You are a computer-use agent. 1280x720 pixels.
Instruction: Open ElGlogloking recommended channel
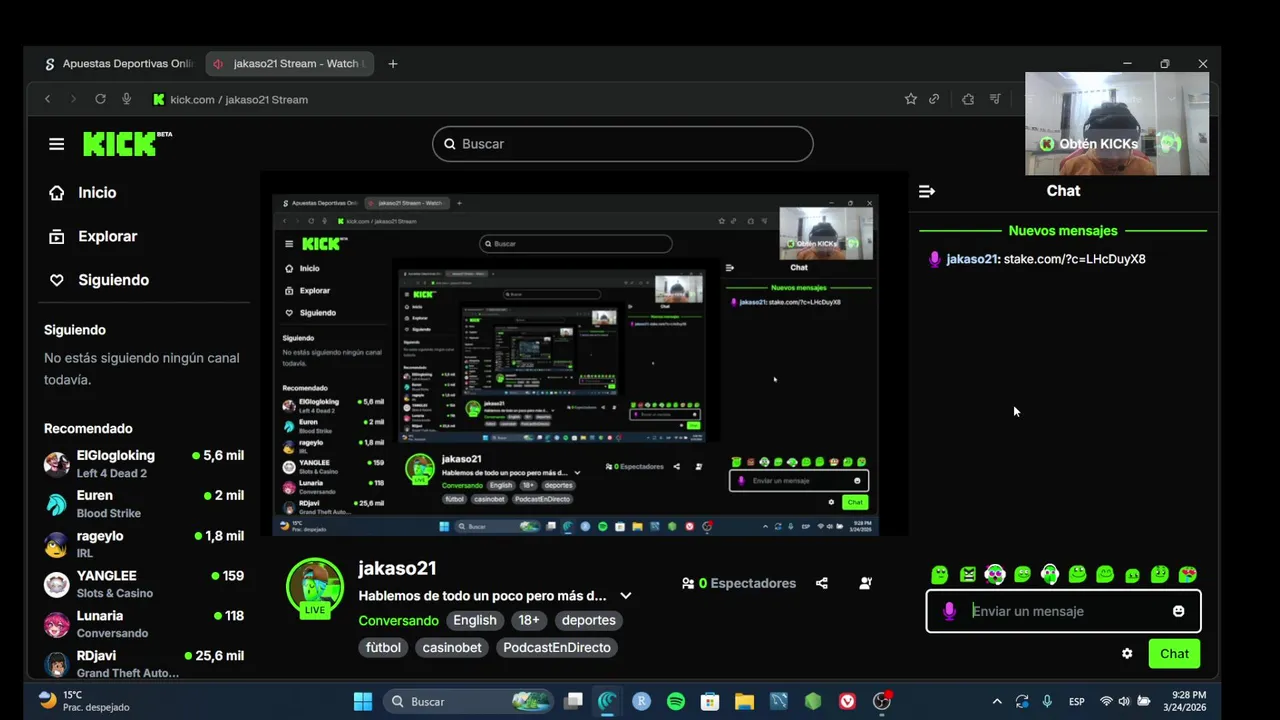point(144,464)
